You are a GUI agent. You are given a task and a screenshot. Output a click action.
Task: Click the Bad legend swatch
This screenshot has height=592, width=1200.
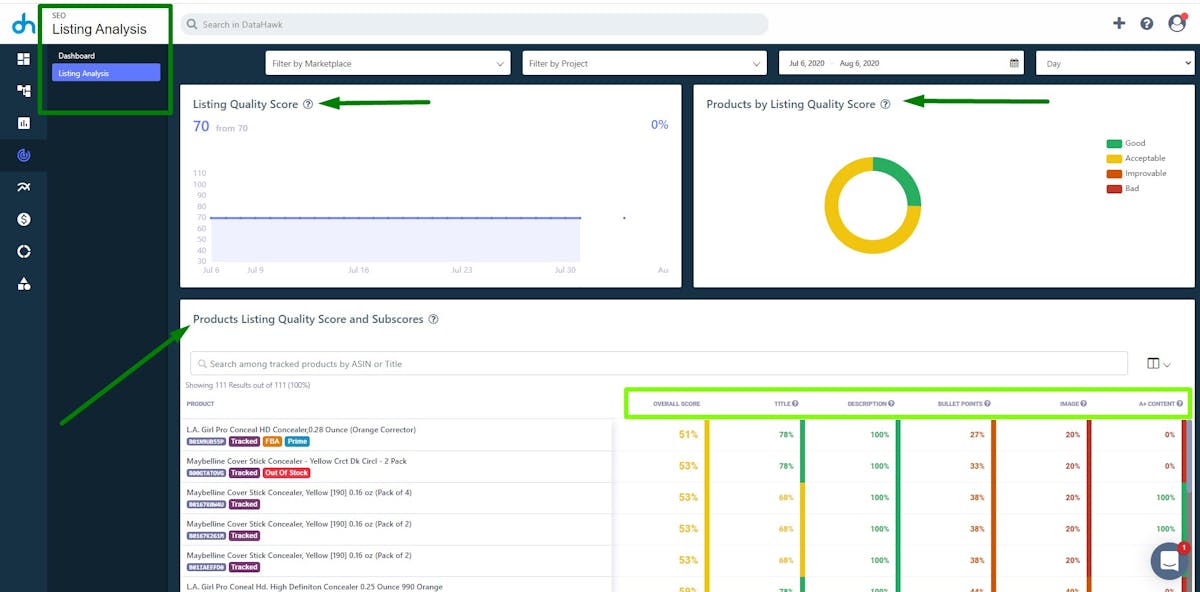1113,188
